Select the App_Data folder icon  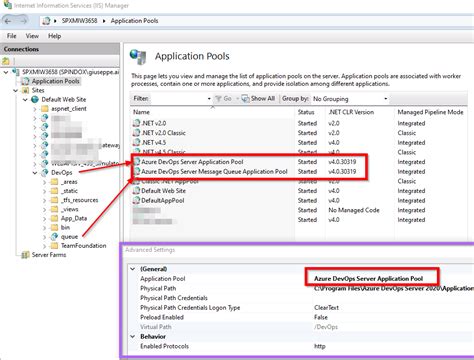coord(54,219)
